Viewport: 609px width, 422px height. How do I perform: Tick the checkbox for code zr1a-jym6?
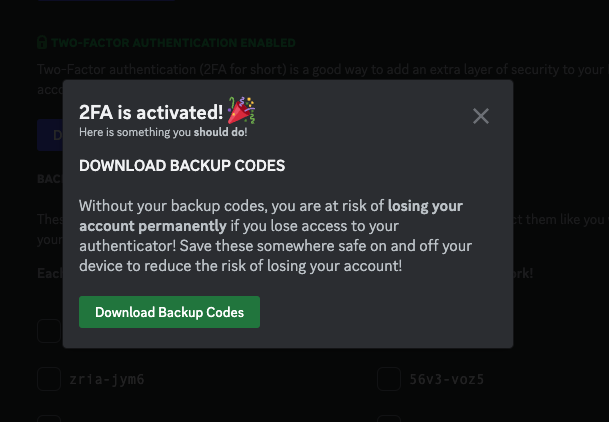tap(49, 379)
